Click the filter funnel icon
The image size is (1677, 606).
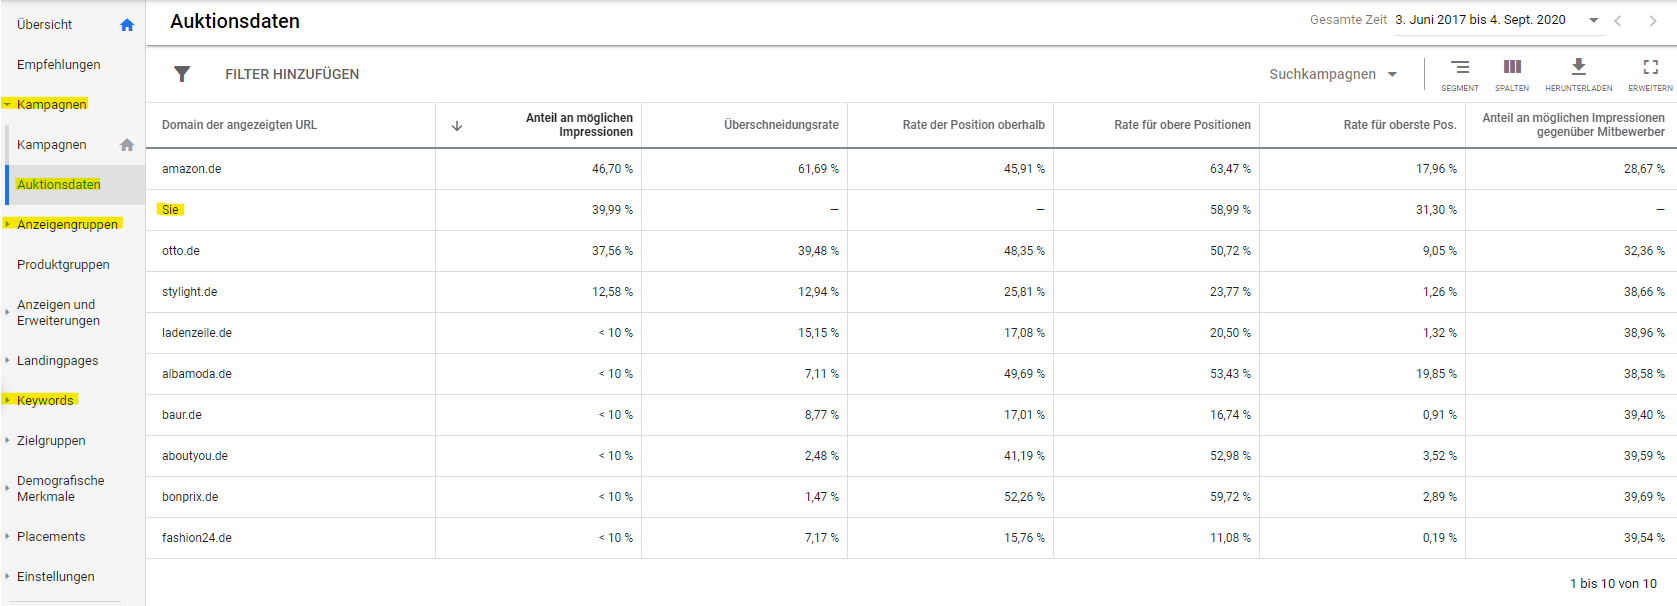(x=182, y=74)
